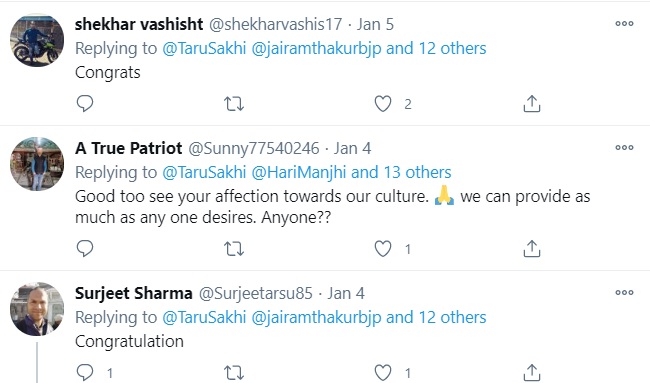This screenshot has height=383, width=650.
Task: Click 'and 13 others' link
Action: point(401,172)
